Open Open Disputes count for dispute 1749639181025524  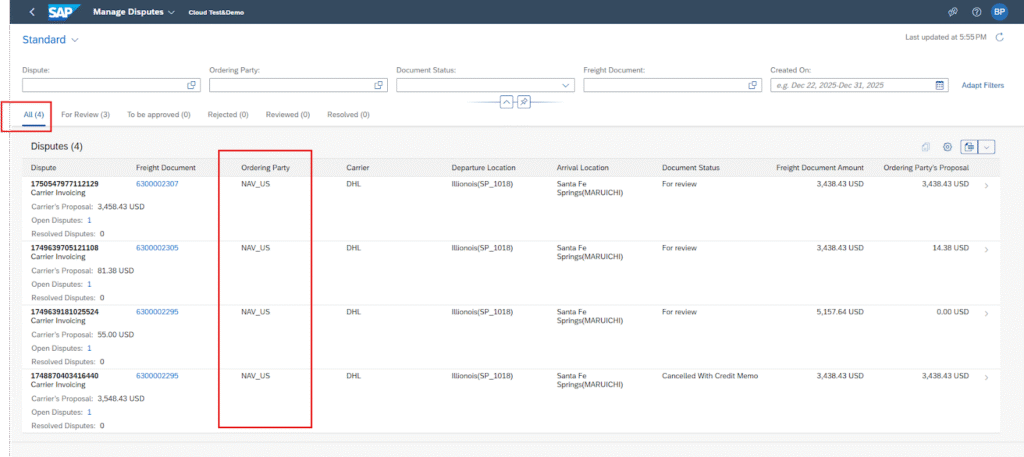click(89, 348)
